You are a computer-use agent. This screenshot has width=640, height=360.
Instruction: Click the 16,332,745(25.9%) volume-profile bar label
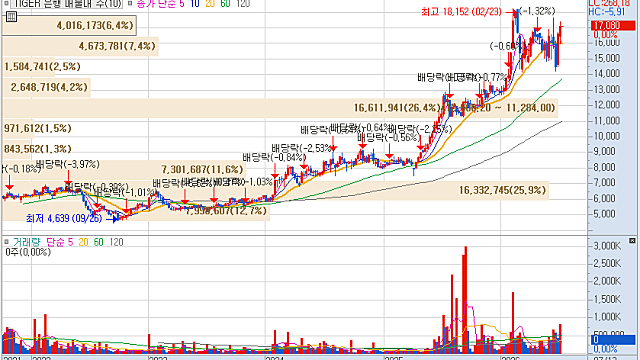coord(502,190)
